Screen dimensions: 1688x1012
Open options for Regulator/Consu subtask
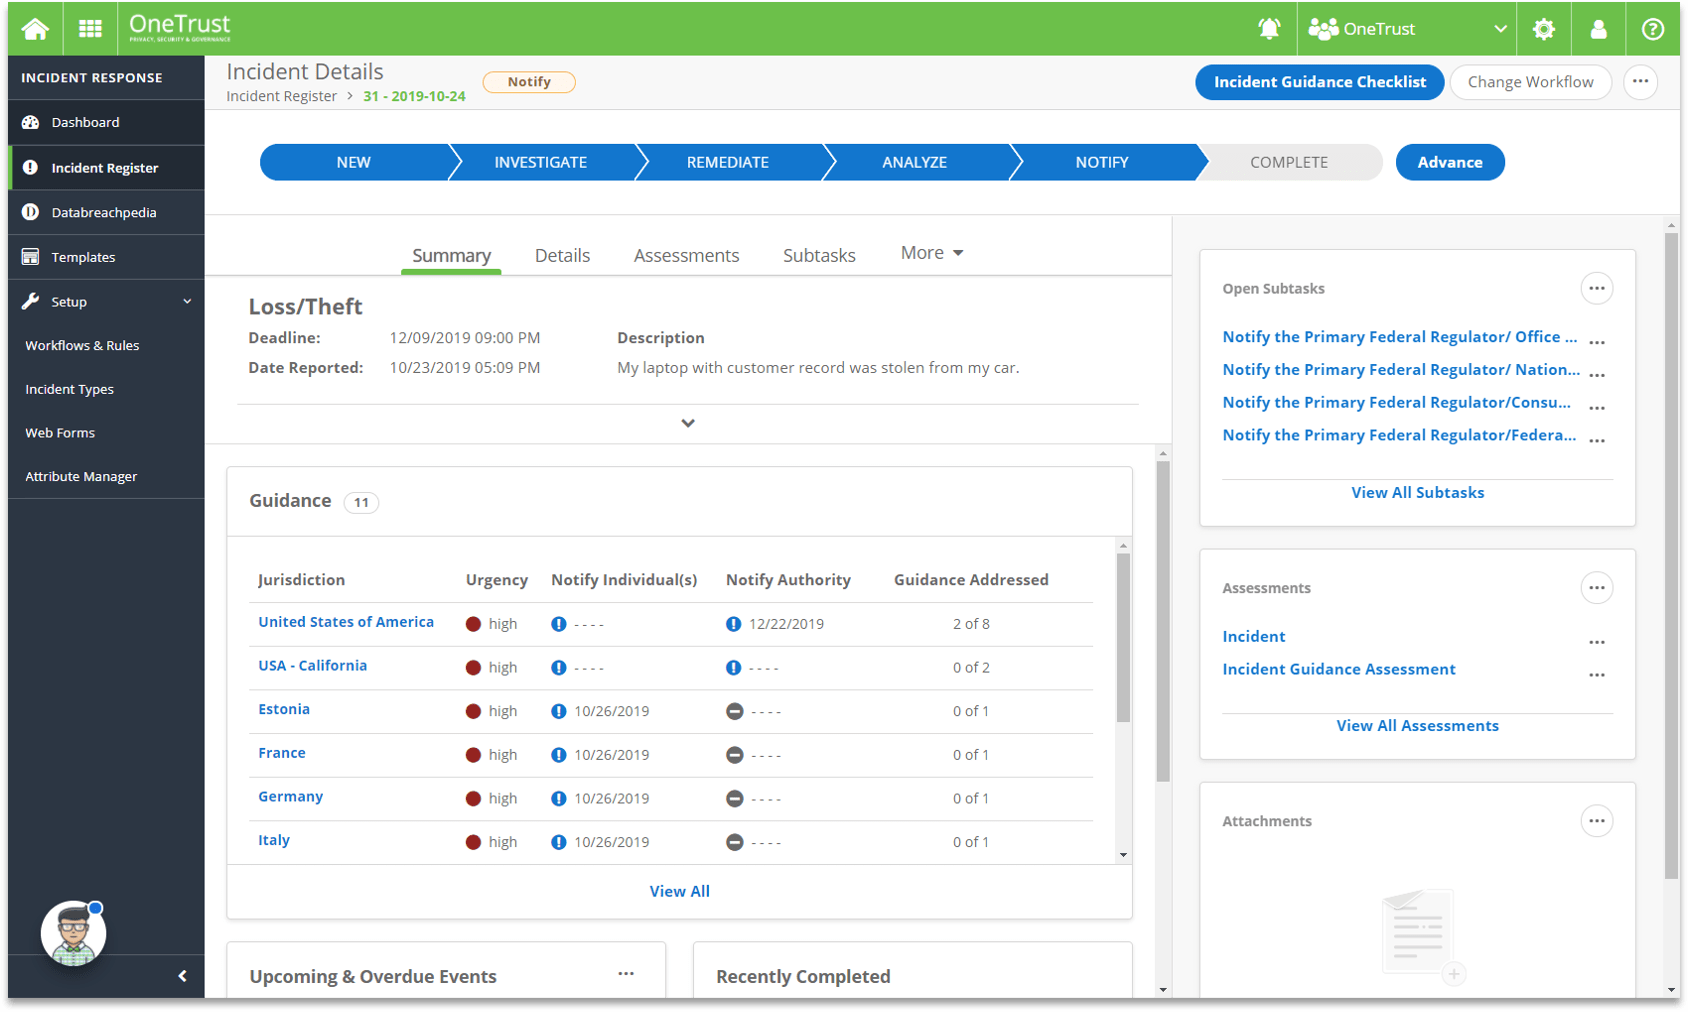coord(1597,408)
